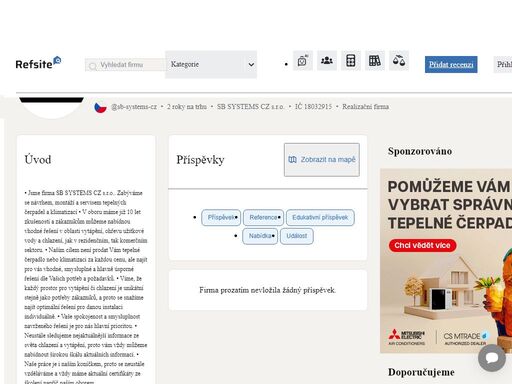This screenshot has width=512, height=384.
Task: Select the Reference filter tab
Action: pos(263,218)
